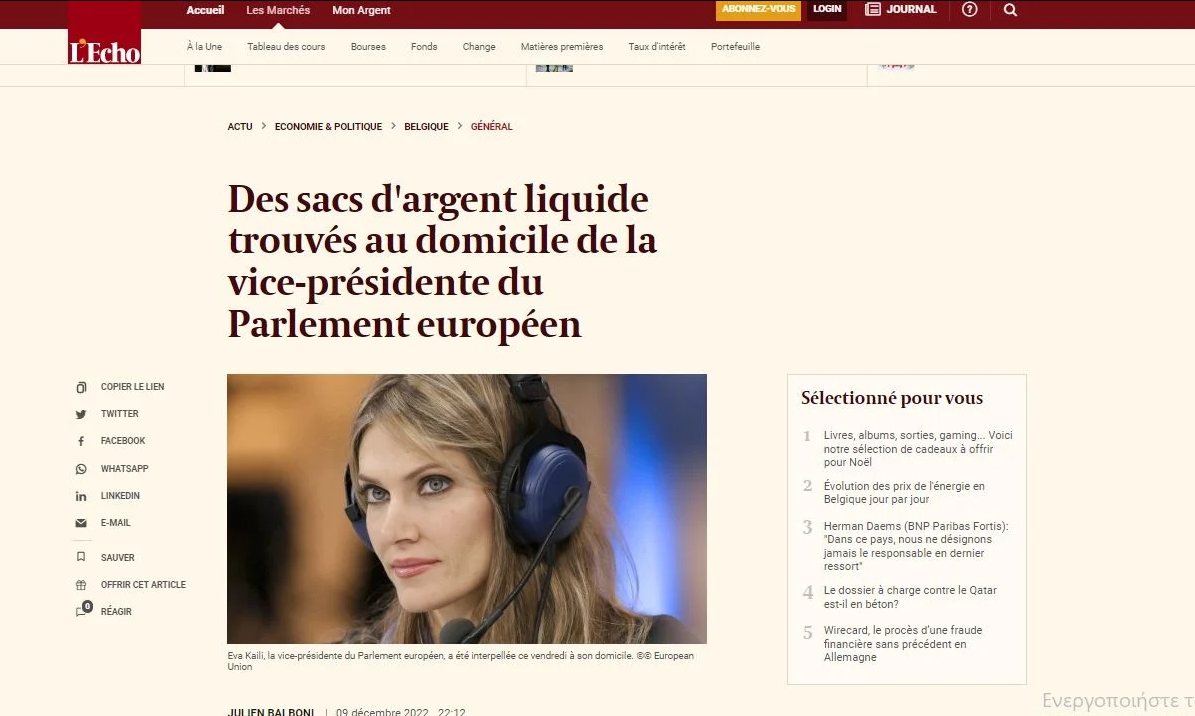Go to Belgique breadcrumb link

point(426,127)
